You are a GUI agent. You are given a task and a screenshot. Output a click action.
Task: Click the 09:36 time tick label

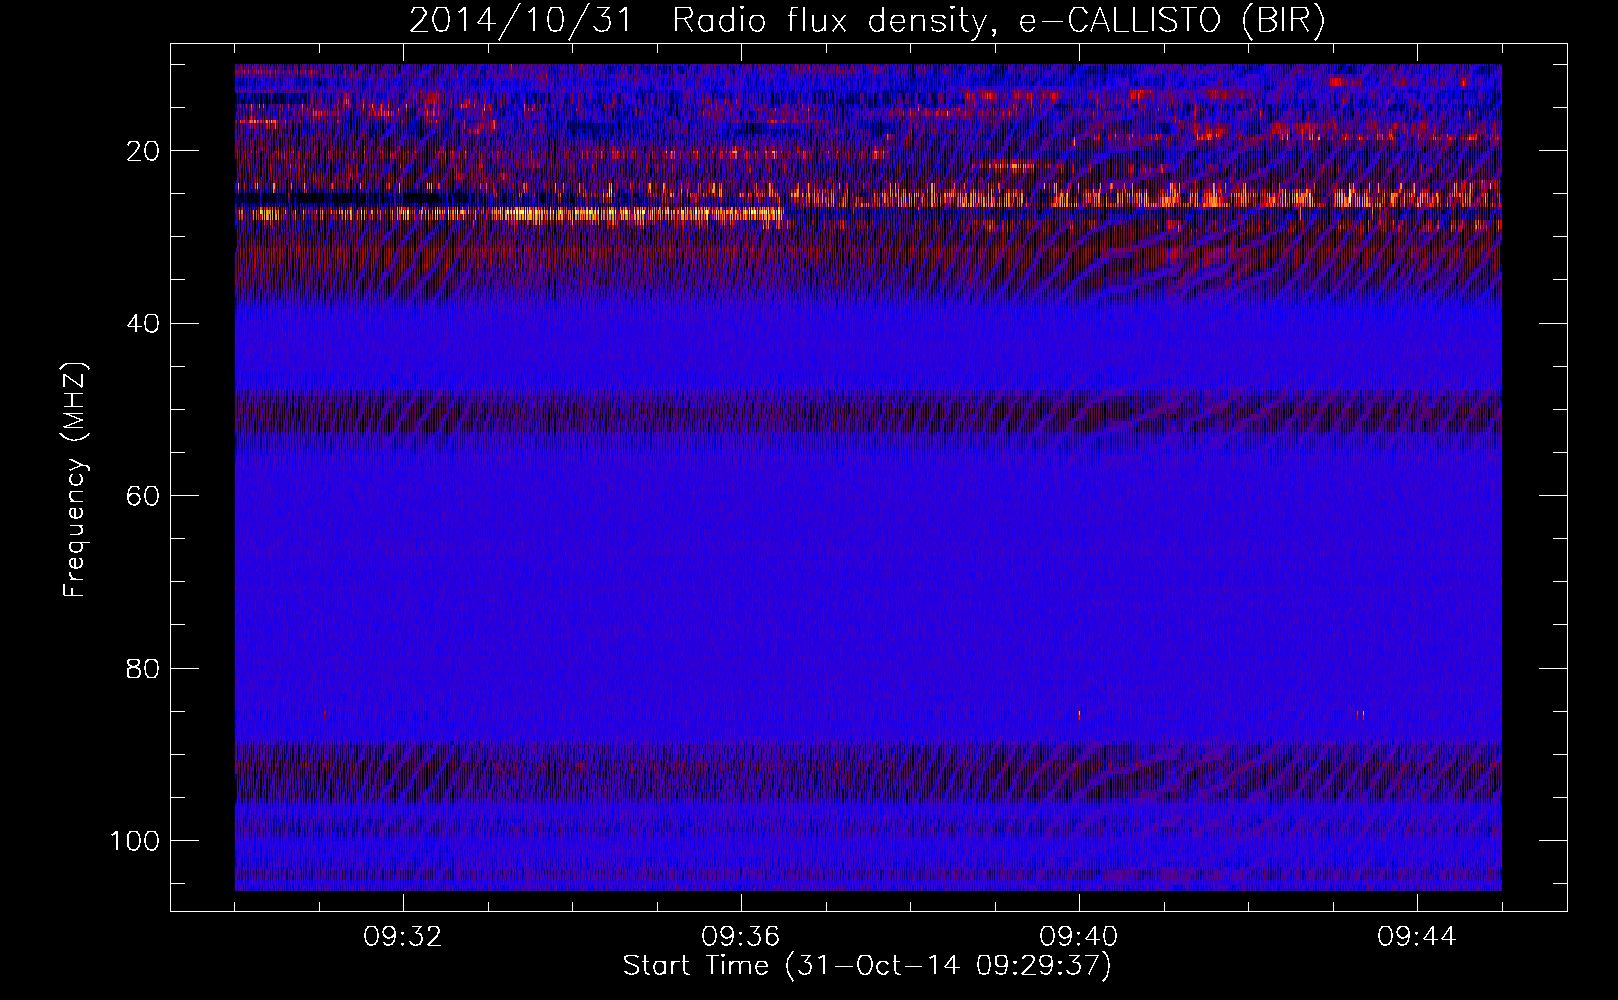pyautogui.click(x=741, y=937)
